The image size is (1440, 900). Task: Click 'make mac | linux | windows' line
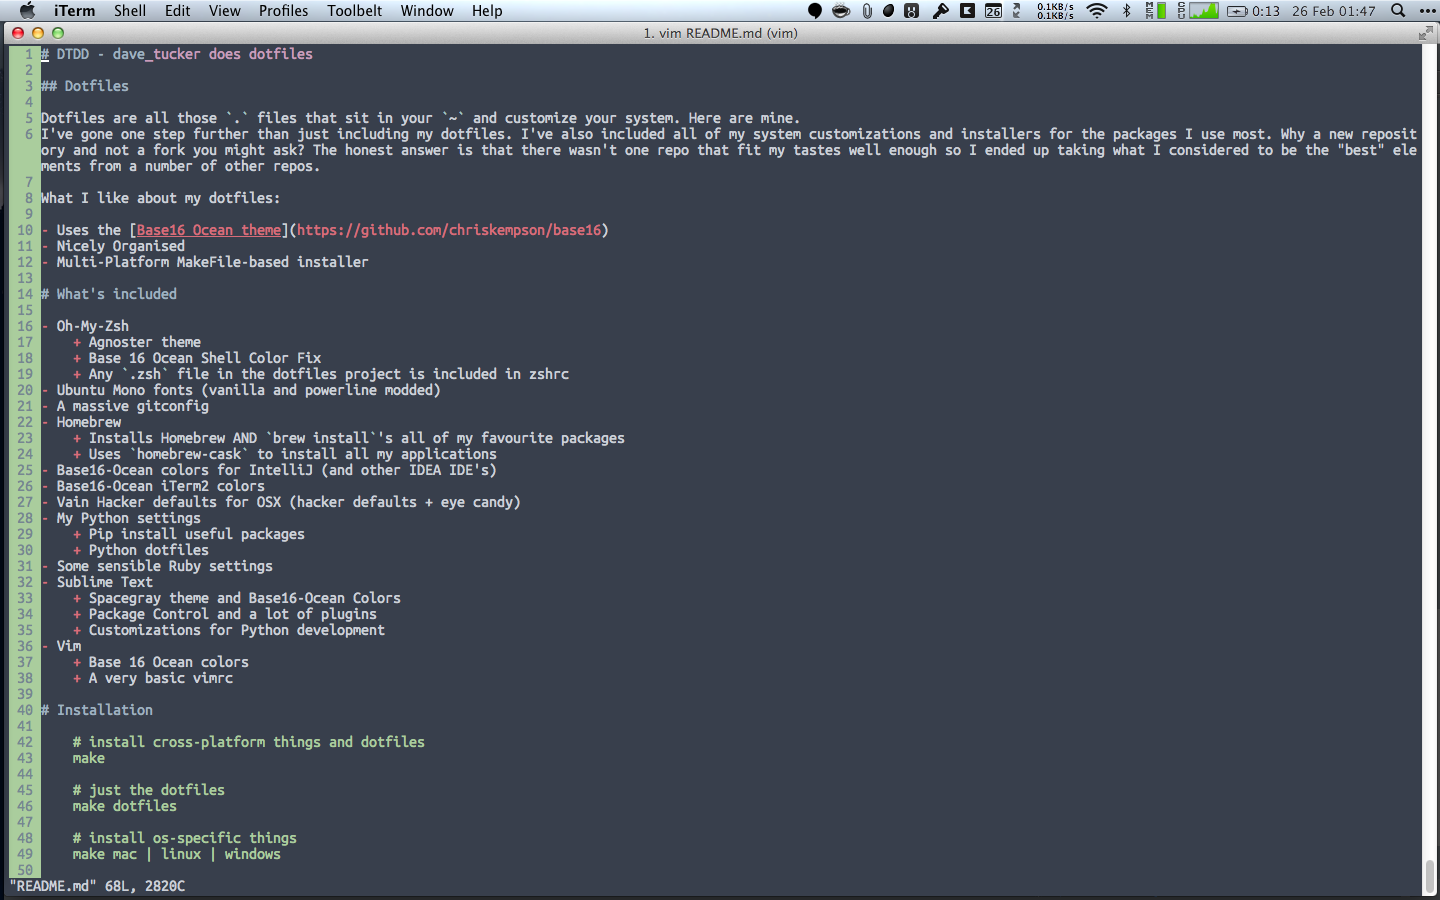pyautogui.click(x=177, y=854)
